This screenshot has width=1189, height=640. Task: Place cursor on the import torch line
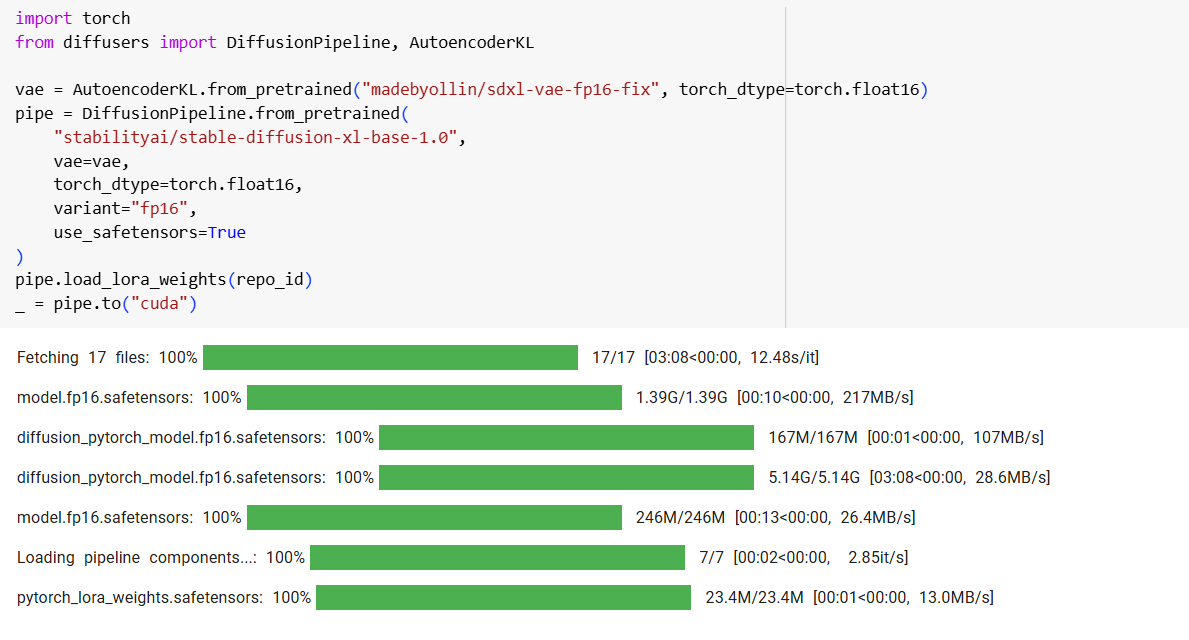pyautogui.click(x=73, y=18)
